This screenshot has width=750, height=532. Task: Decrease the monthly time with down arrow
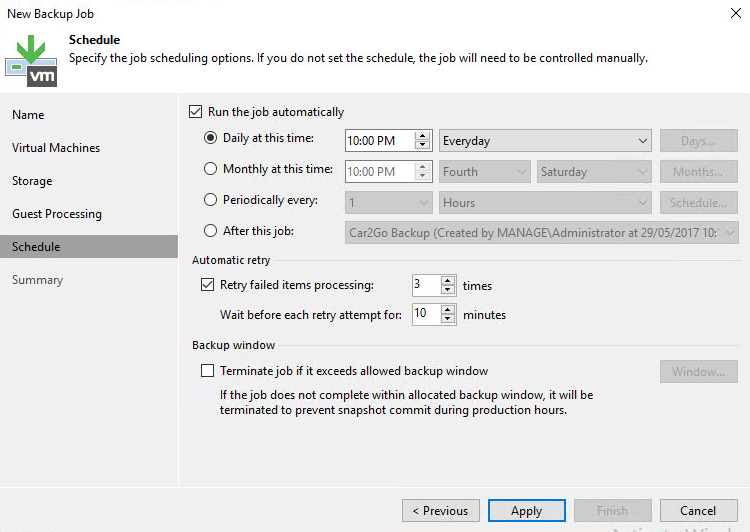pyautogui.click(x=422, y=176)
